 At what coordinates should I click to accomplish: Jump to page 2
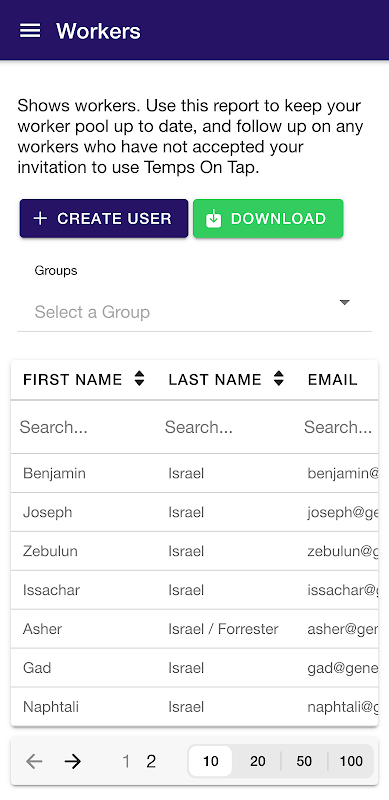151,761
